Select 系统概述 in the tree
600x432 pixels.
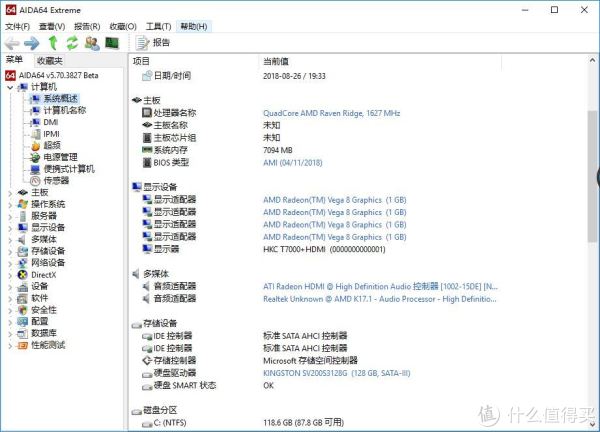60,99
